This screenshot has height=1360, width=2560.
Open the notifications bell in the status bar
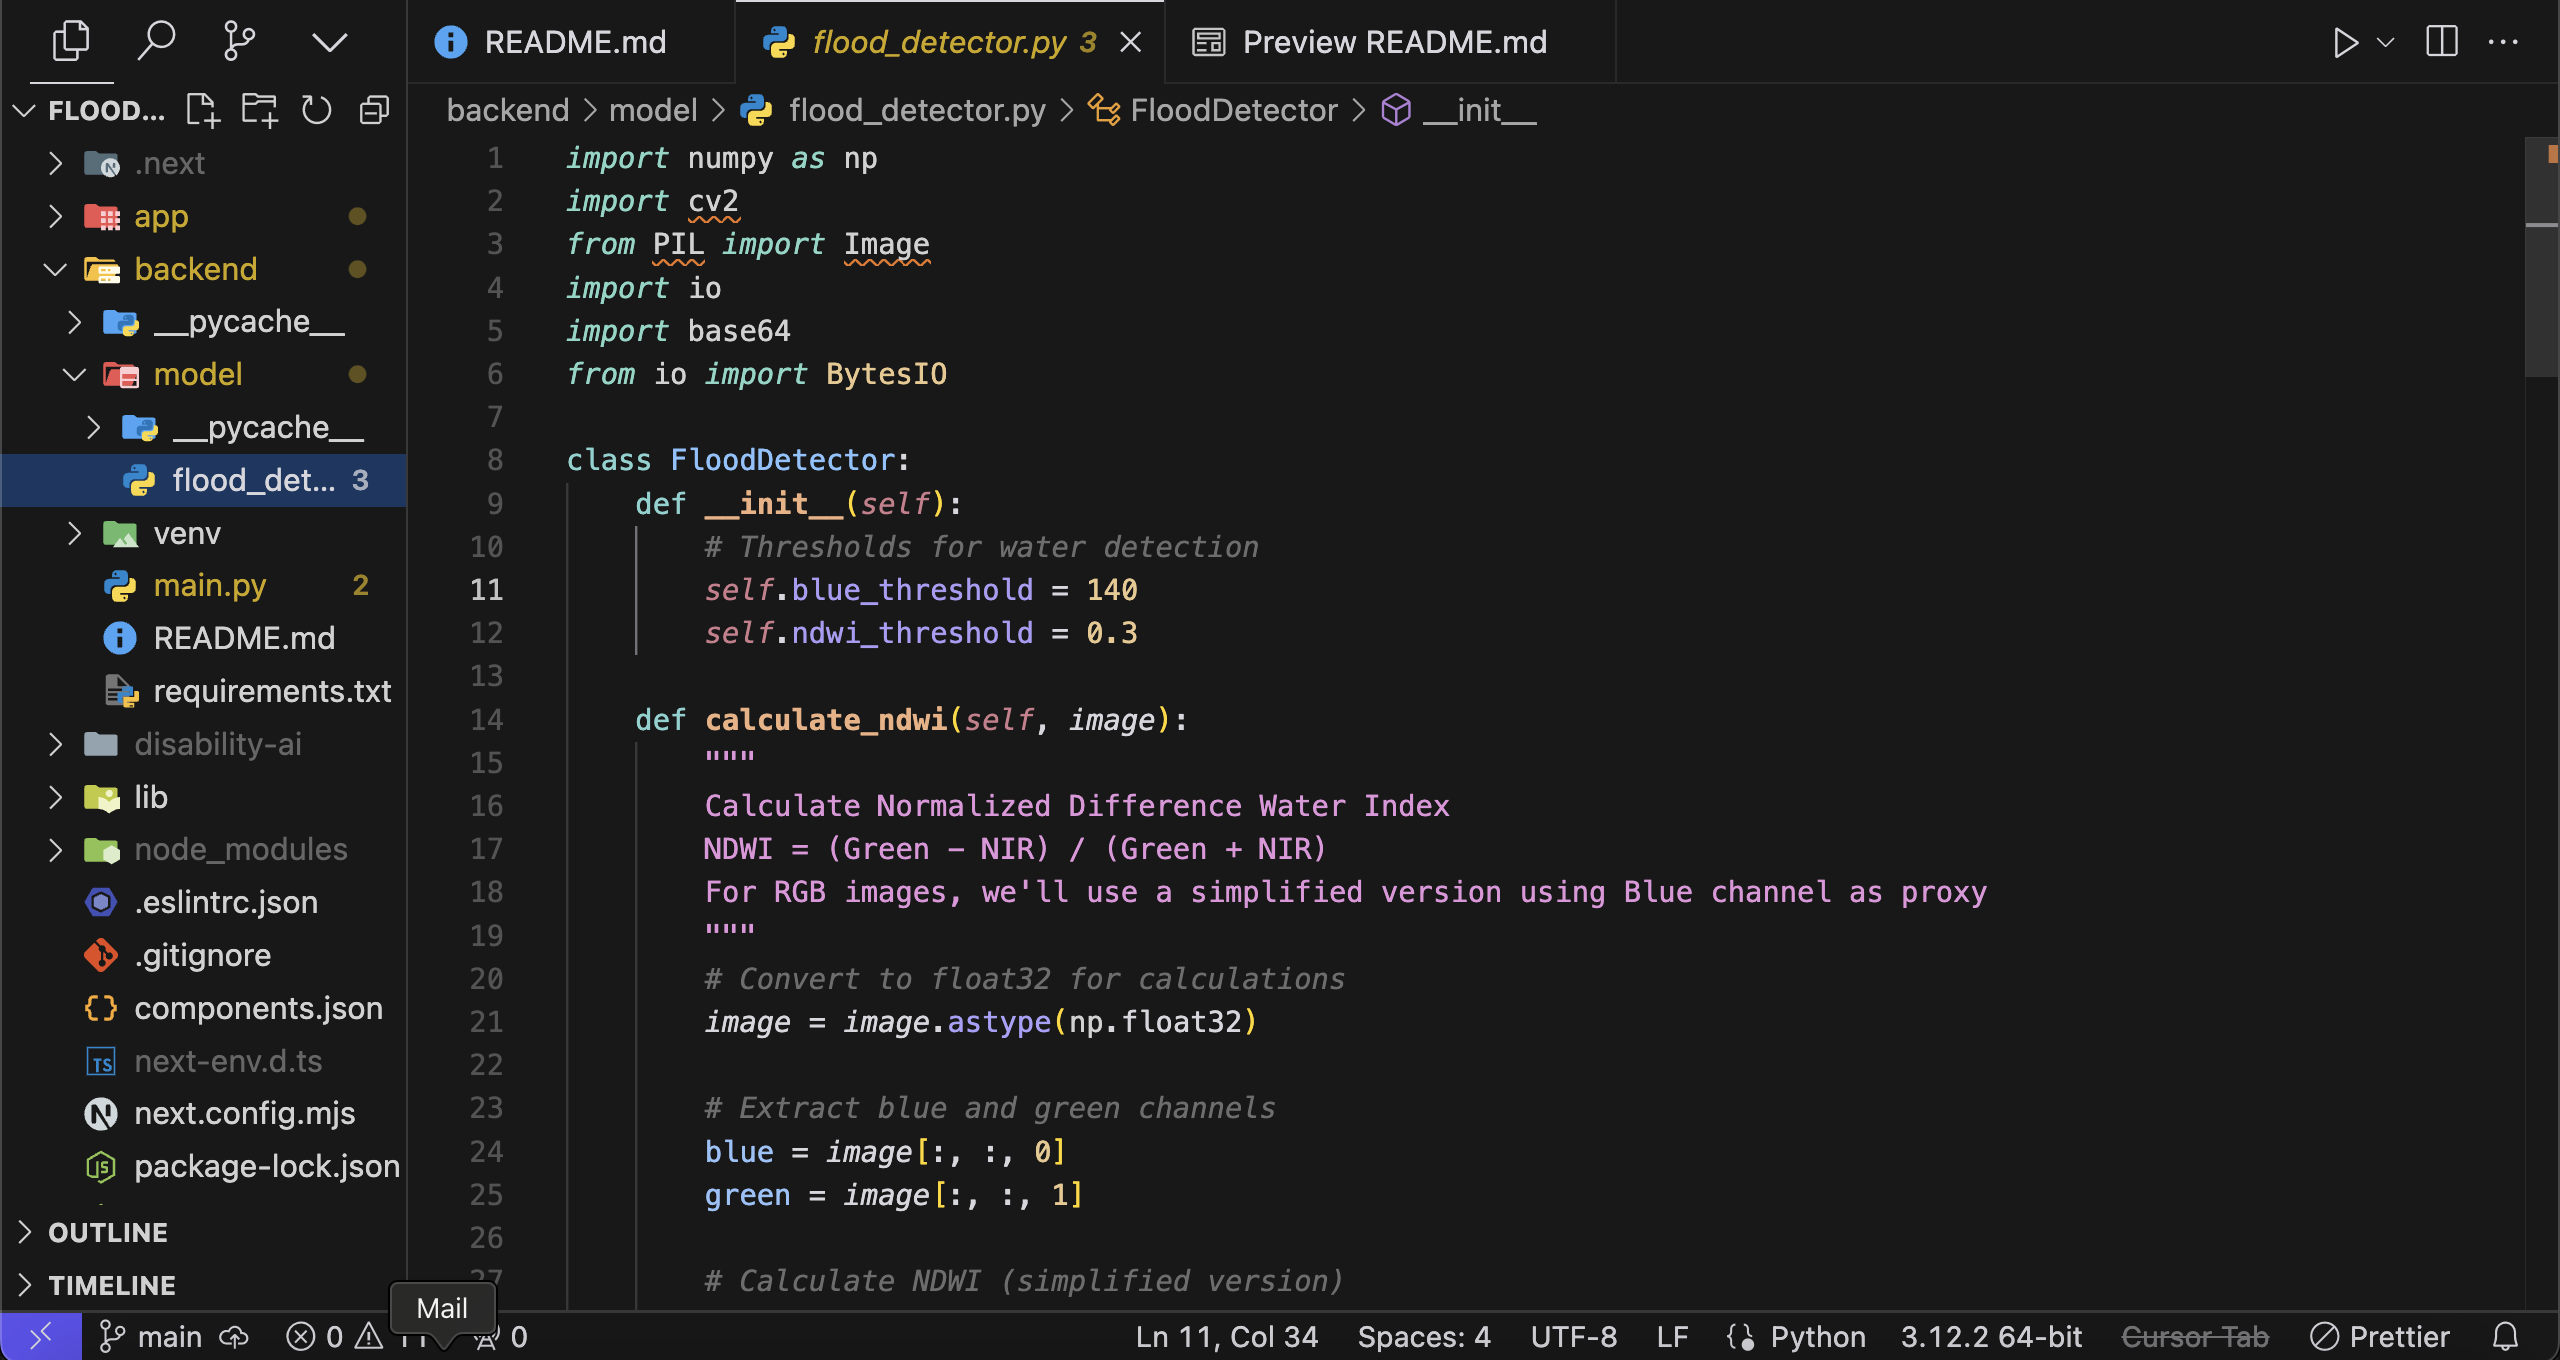[2505, 1336]
